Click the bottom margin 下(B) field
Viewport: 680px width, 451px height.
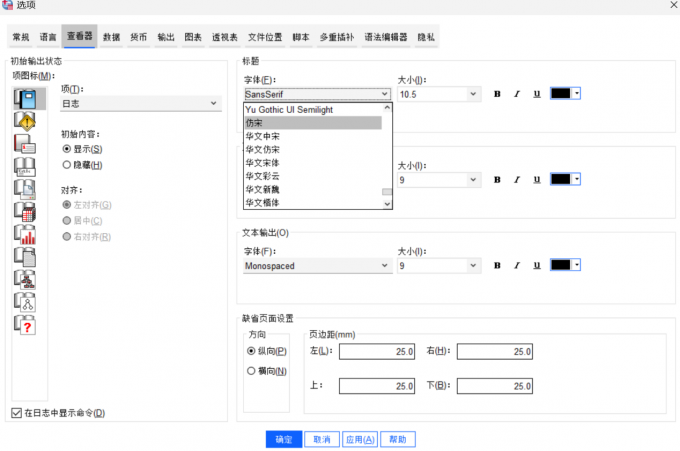[495, 386]
